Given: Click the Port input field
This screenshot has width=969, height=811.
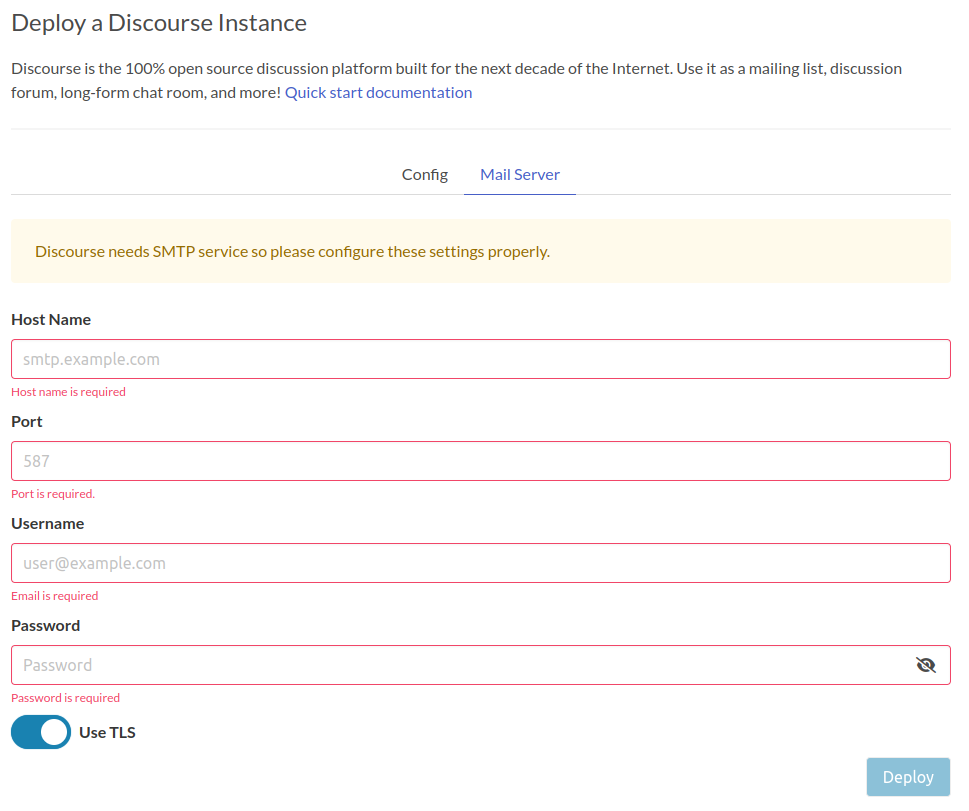Looking at the screenshot, I should (480, 461).
